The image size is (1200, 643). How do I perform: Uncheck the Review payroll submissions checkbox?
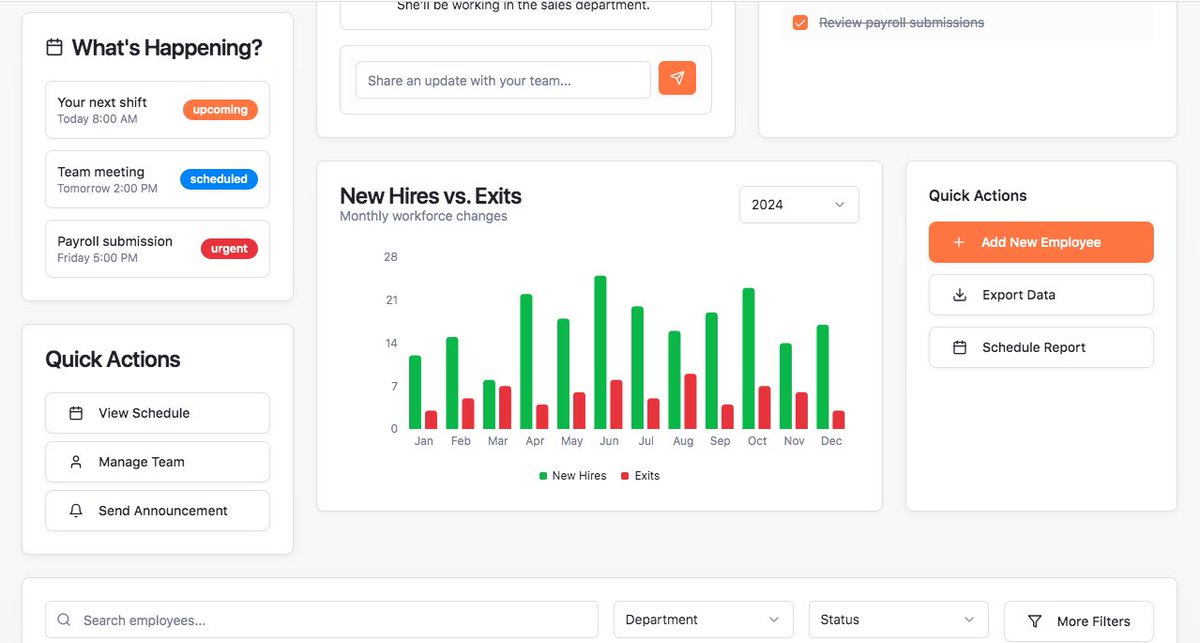point(800,21)
